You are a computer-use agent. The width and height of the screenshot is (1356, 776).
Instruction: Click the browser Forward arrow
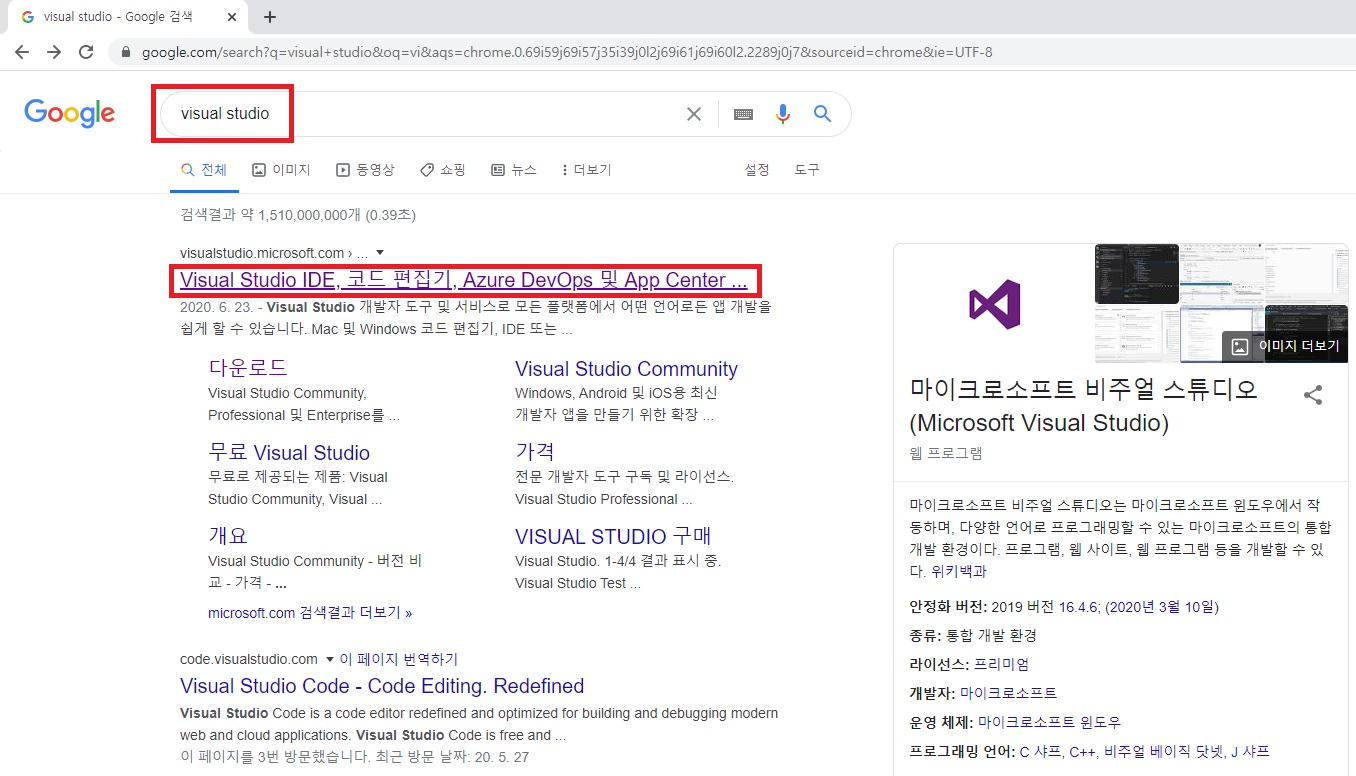point(54,52)
